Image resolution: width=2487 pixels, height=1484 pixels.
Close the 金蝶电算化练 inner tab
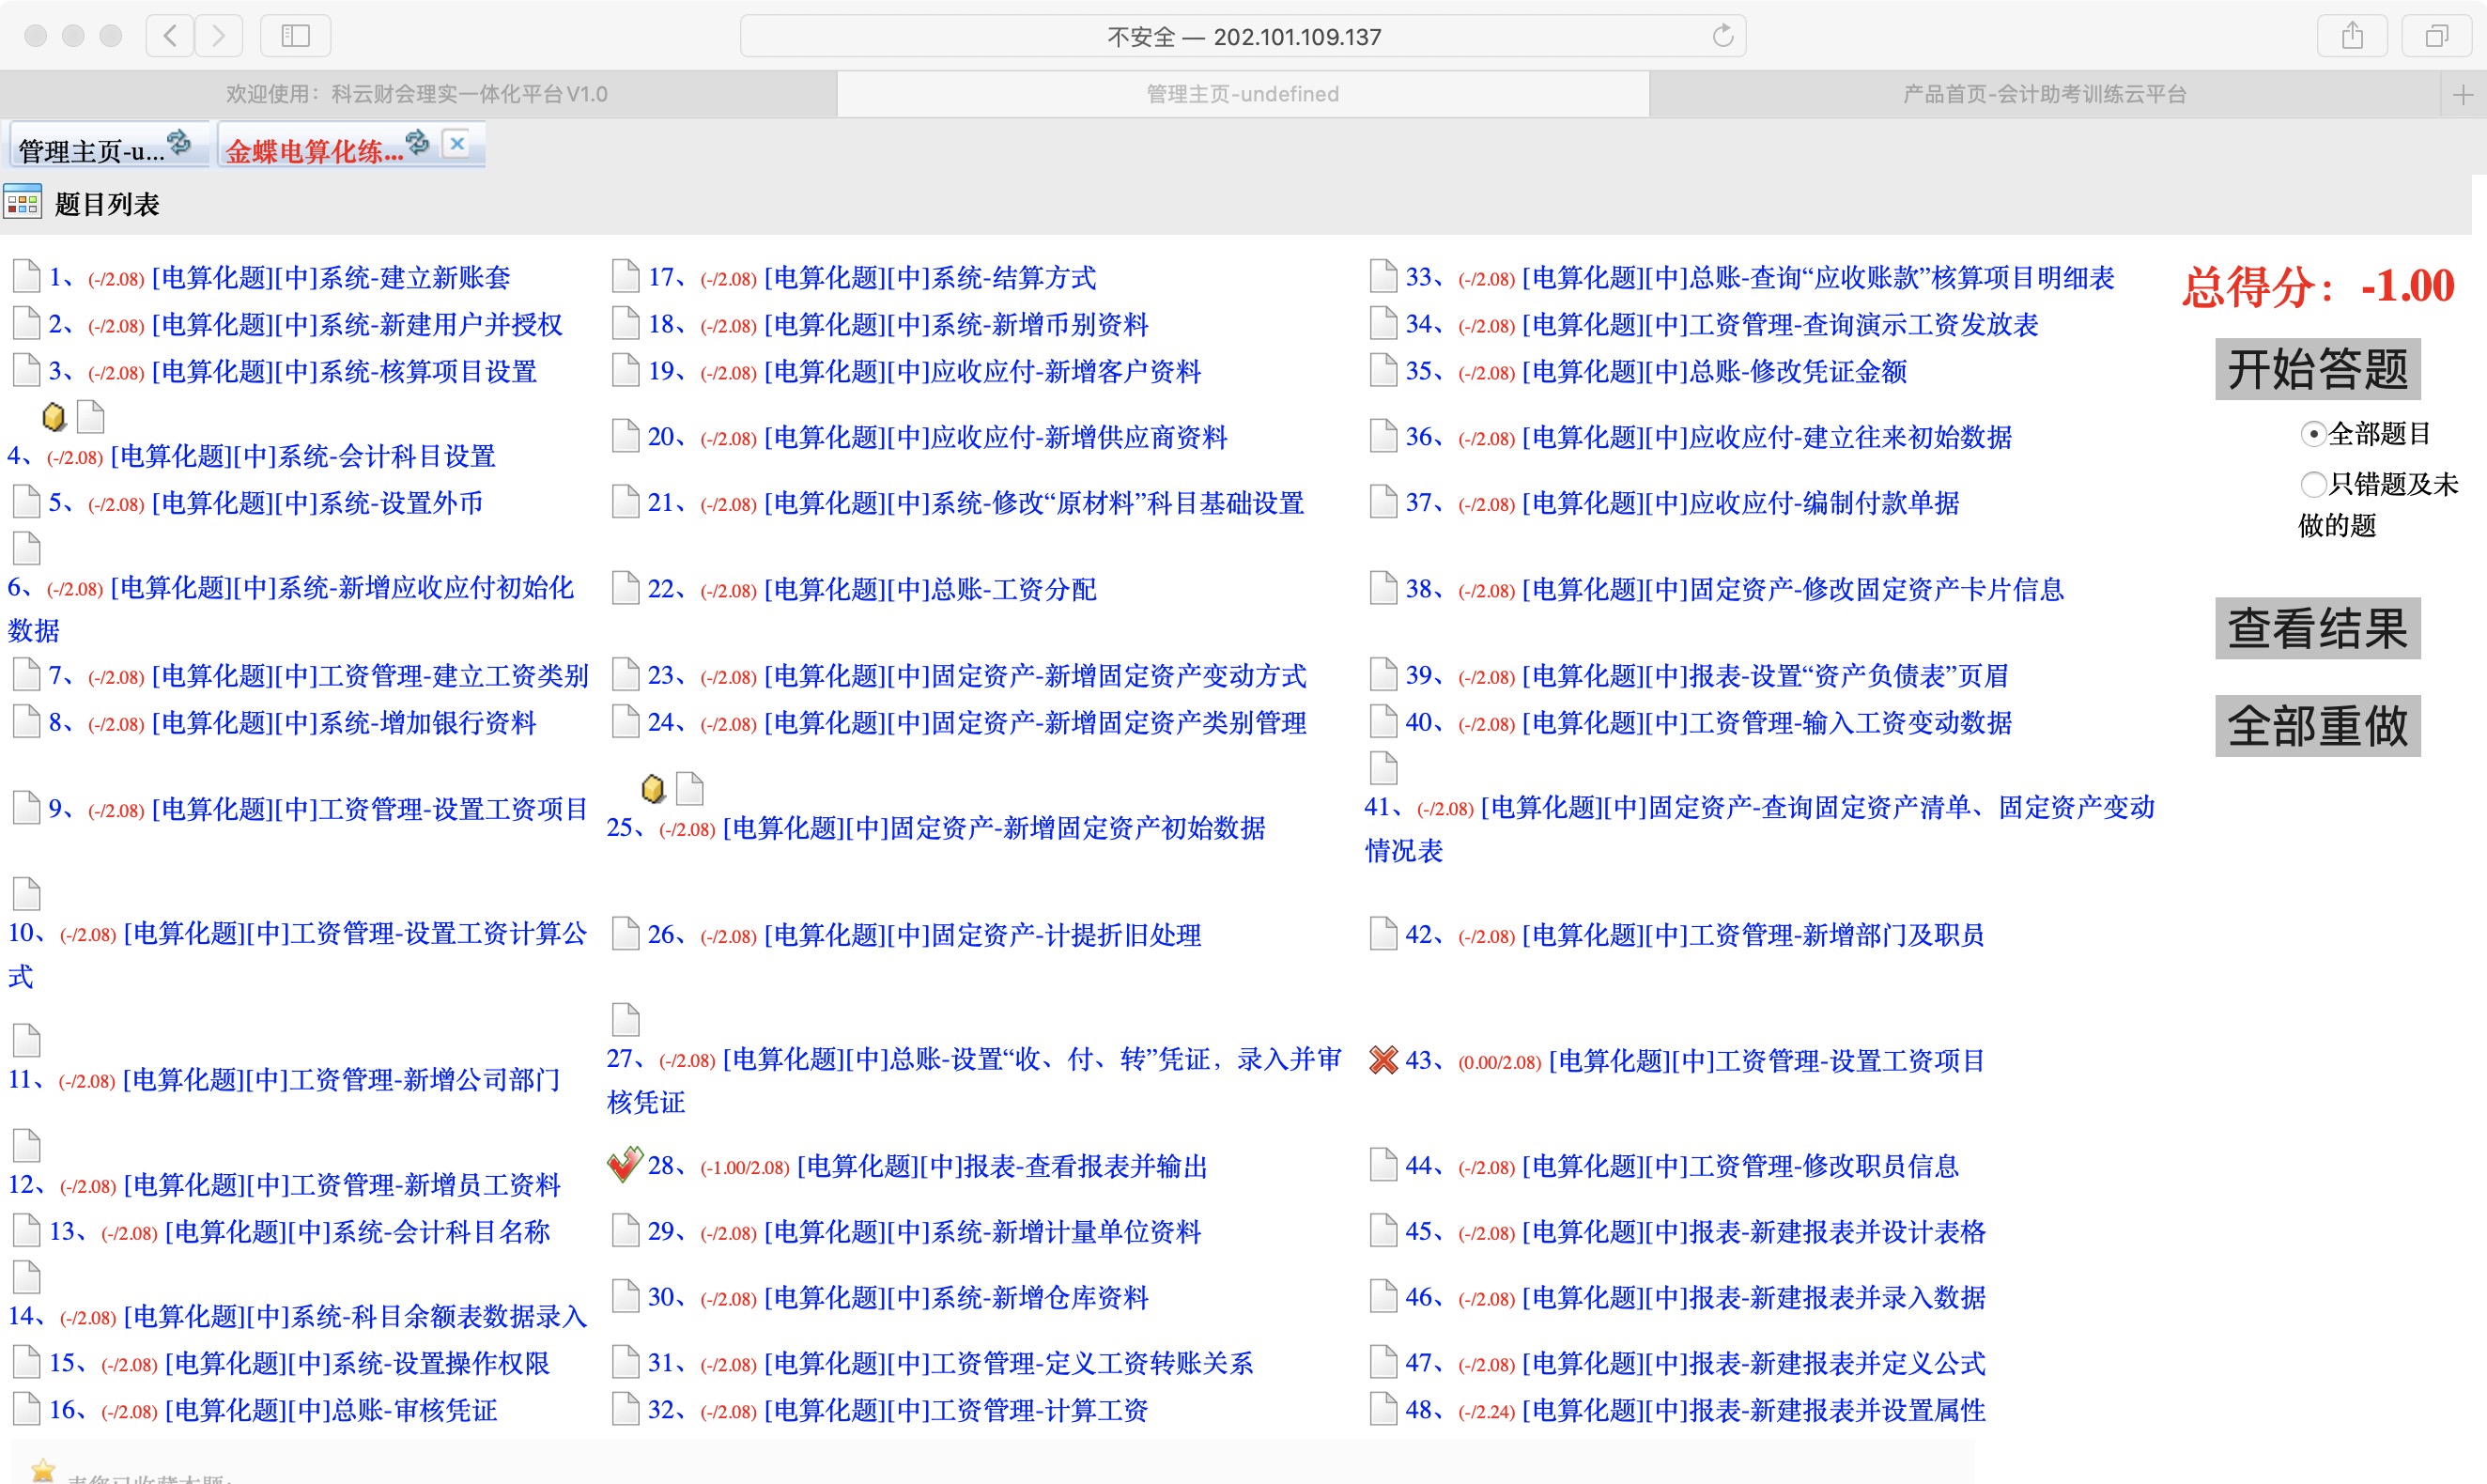pyautogui.click(x=457, y=143)
